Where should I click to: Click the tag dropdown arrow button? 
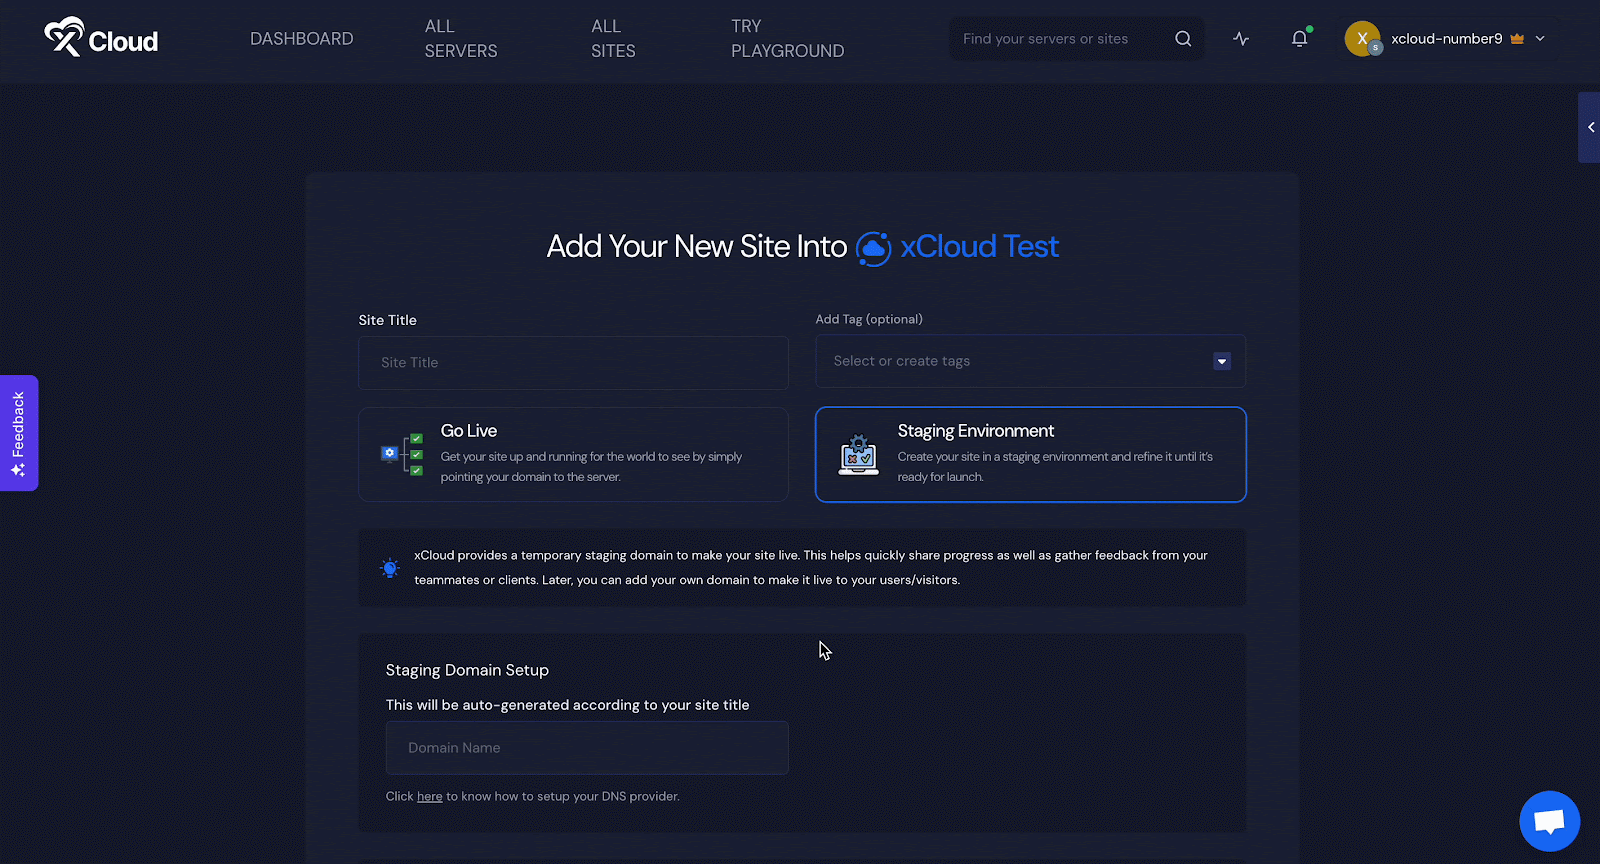[x=1222, y=361]
